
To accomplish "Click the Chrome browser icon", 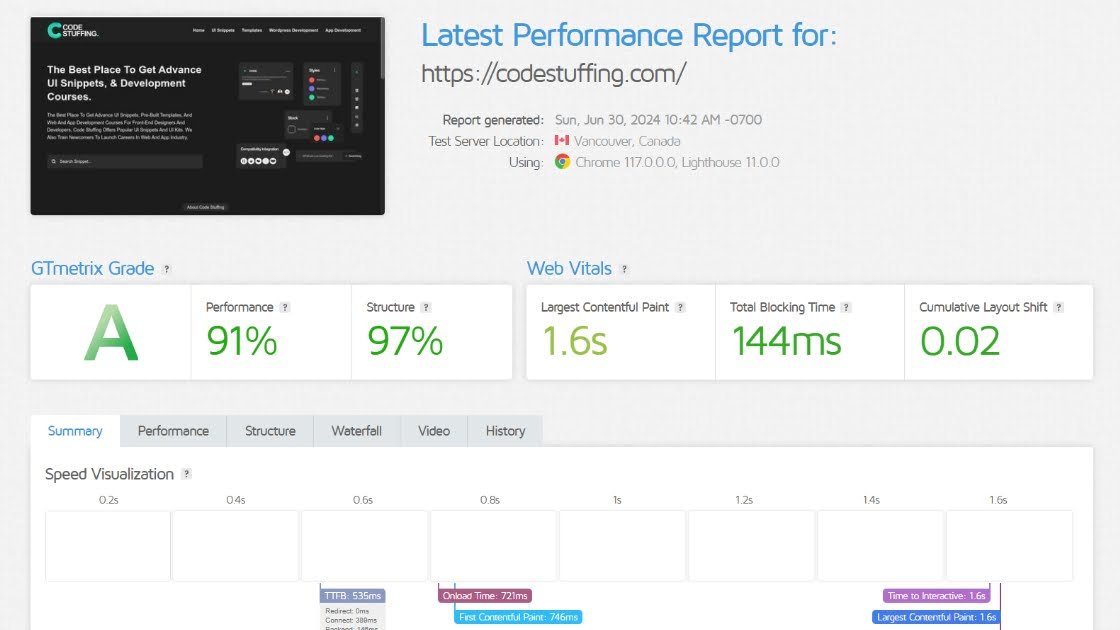I will [x=563, y=162].
